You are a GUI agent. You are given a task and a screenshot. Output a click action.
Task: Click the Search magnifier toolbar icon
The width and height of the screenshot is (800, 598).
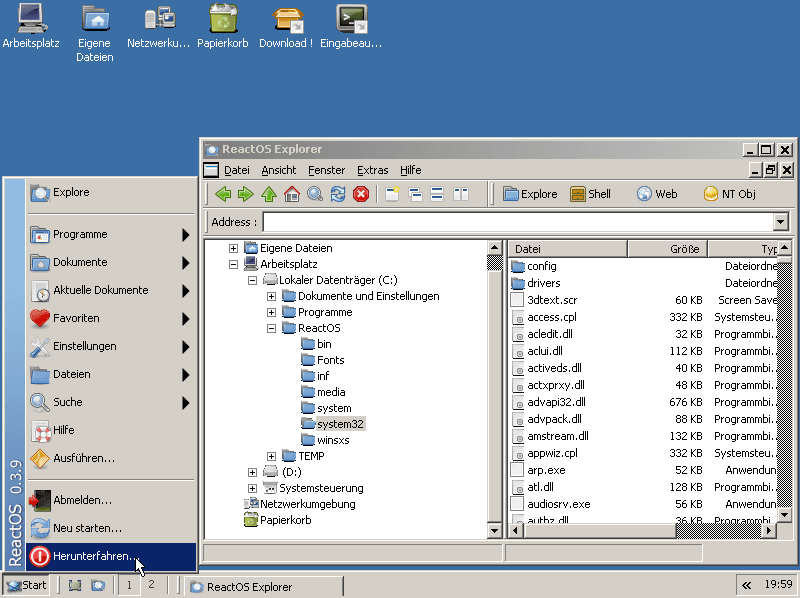314,194
